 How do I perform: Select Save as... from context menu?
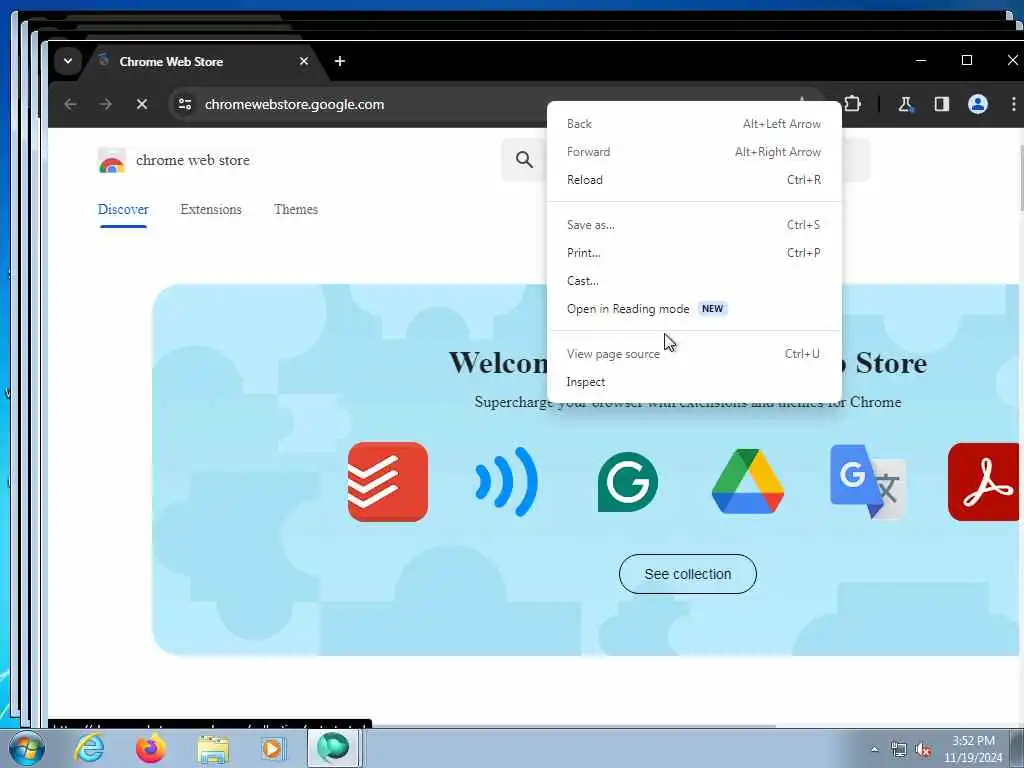click(x=694, y=225)
